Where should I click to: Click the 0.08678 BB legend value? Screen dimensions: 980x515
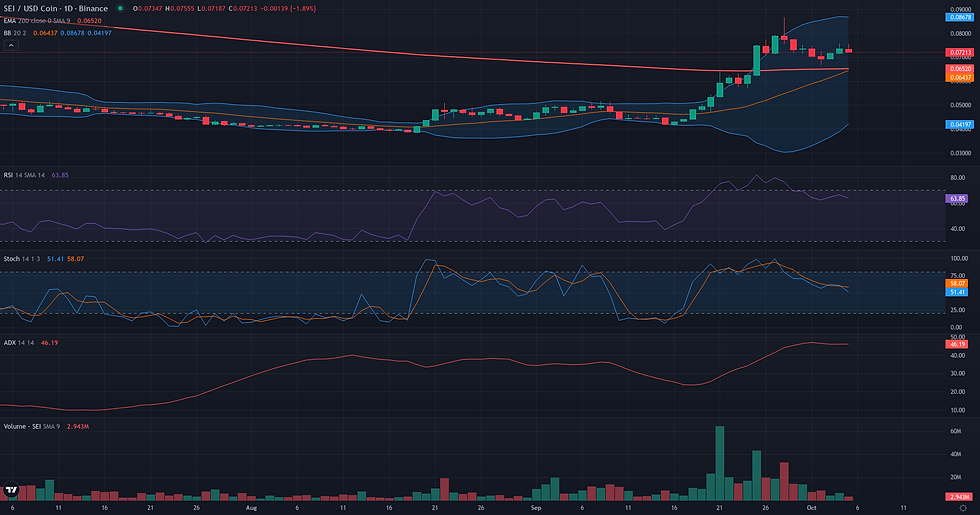click(72, 32)
